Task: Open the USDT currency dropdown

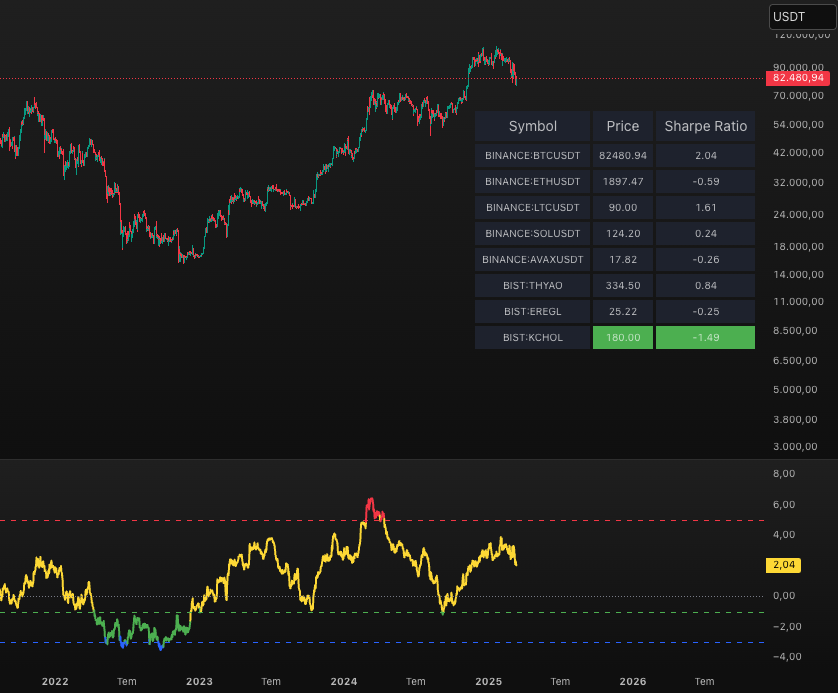Action: point(800,17)
